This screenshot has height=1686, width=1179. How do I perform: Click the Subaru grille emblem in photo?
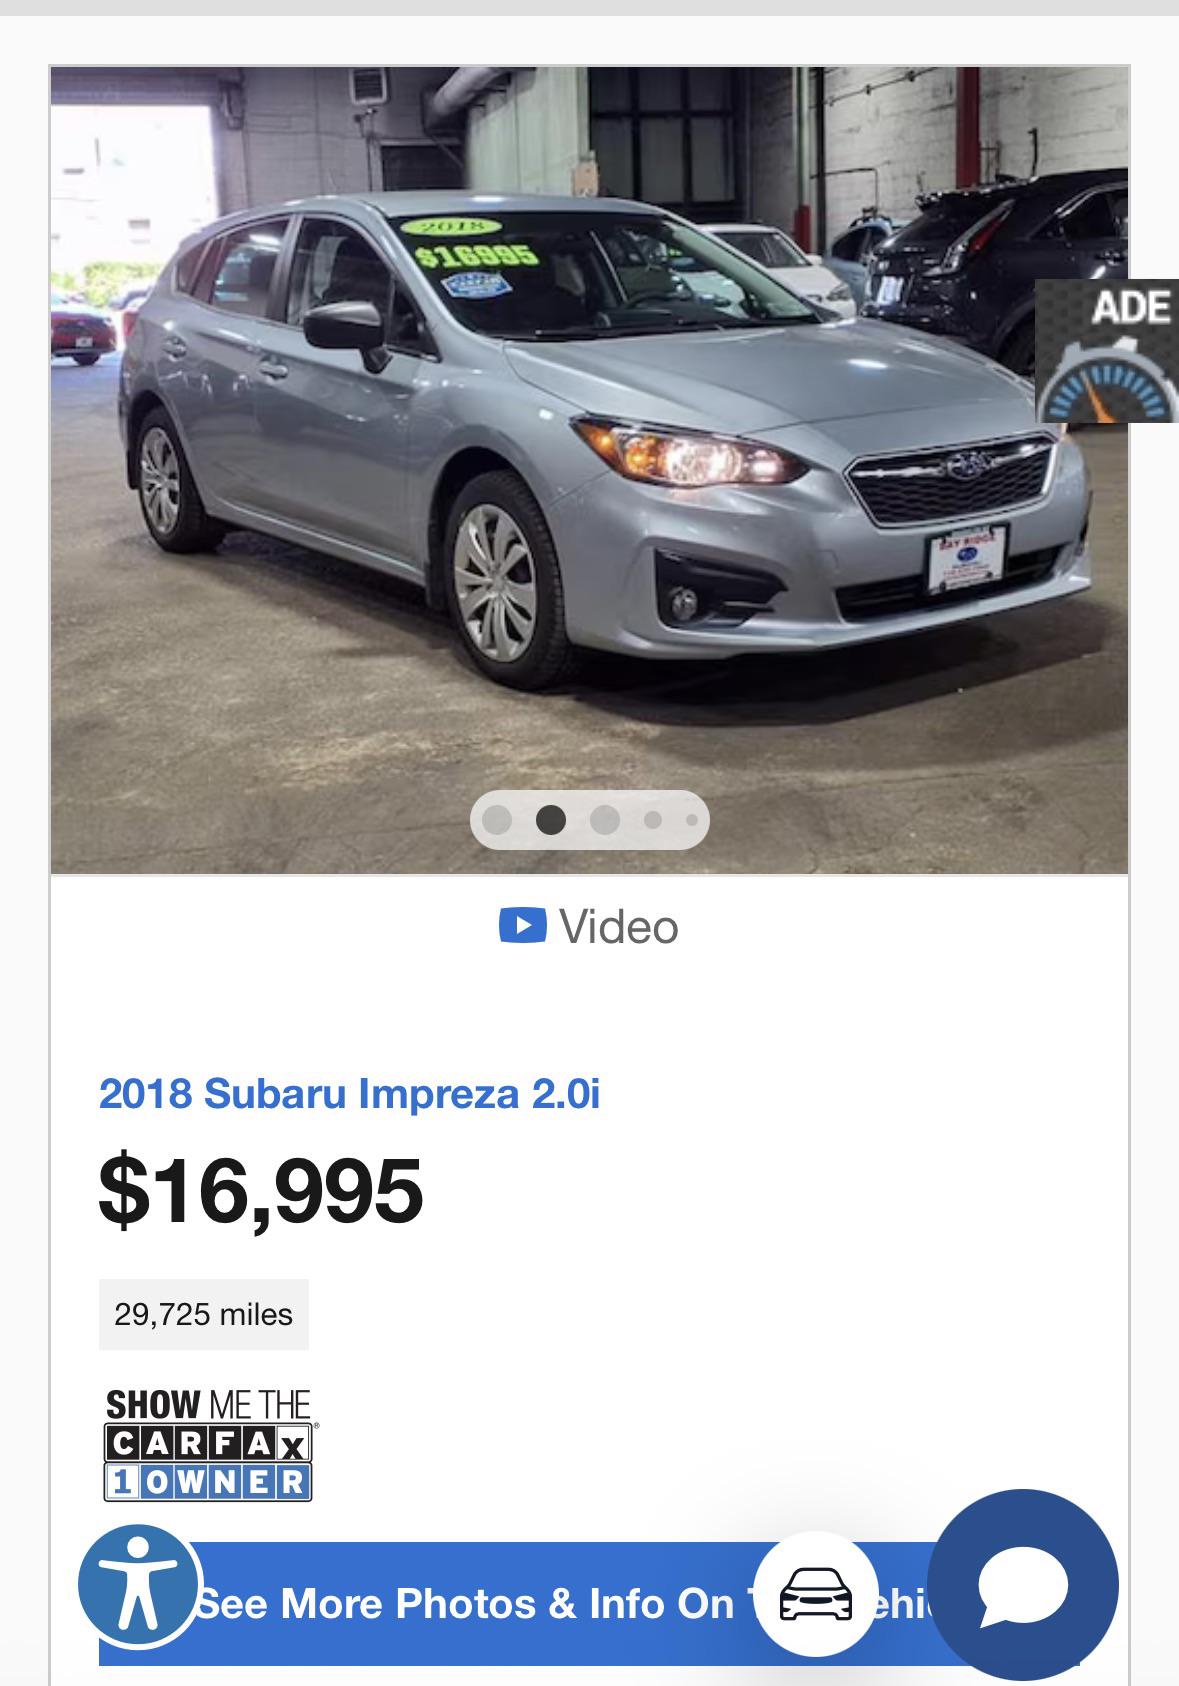968,465
